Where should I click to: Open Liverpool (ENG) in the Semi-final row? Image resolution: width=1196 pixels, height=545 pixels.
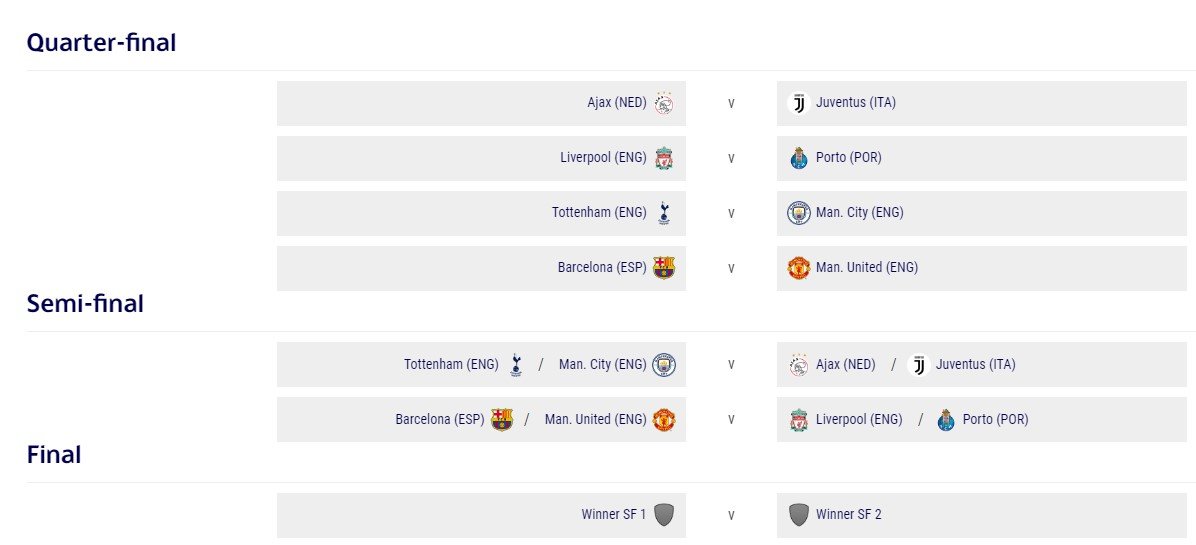click(x=859, y=419)
